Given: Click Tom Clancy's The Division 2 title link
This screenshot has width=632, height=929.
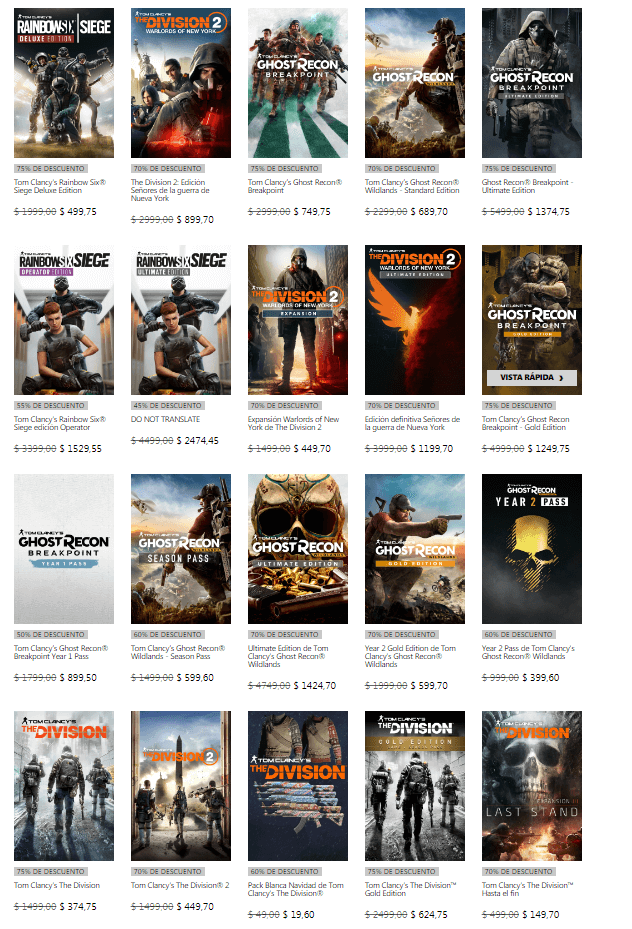Looking at the screenshot, I should [180, 885].
